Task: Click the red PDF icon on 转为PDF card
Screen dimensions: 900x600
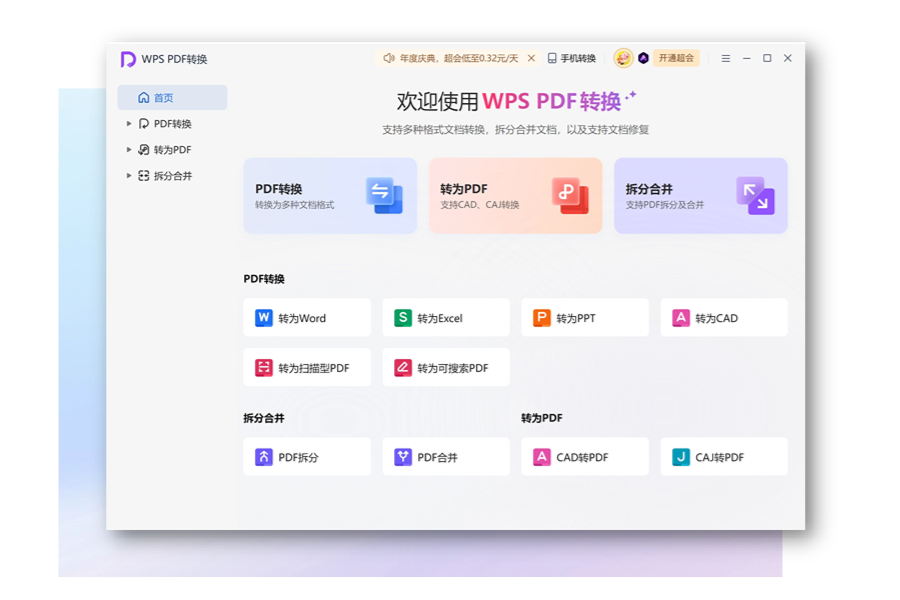Action: [x=570, y=195]
